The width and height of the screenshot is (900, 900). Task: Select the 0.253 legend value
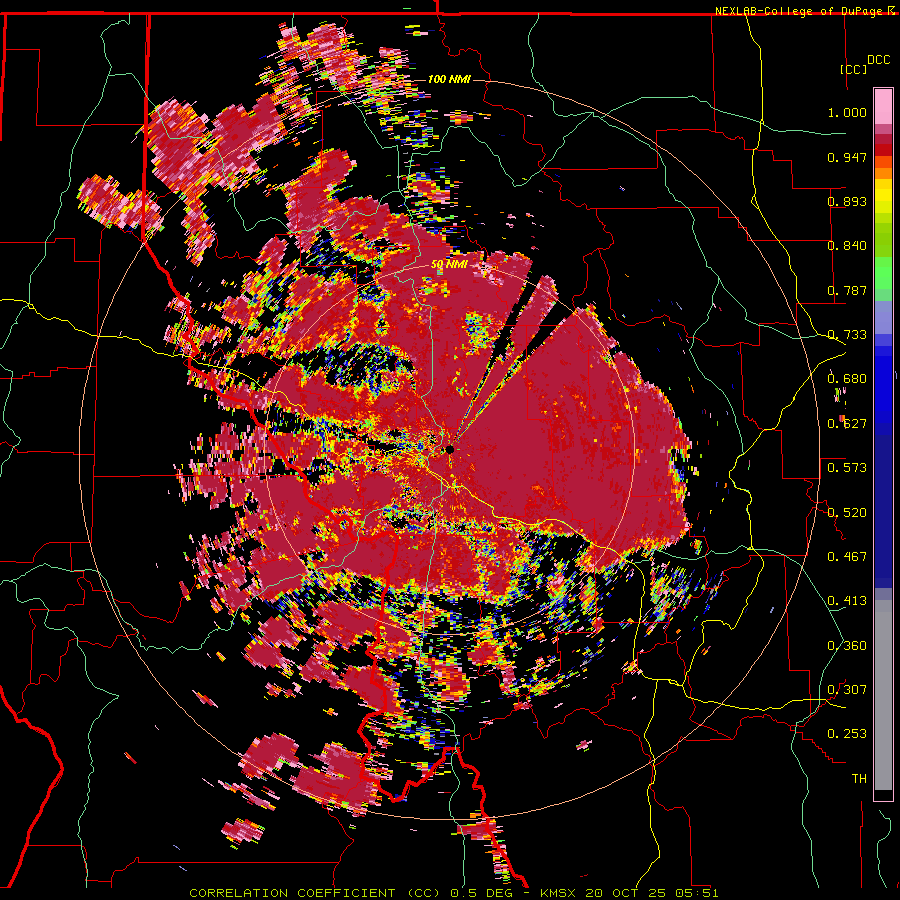(847, 734)
